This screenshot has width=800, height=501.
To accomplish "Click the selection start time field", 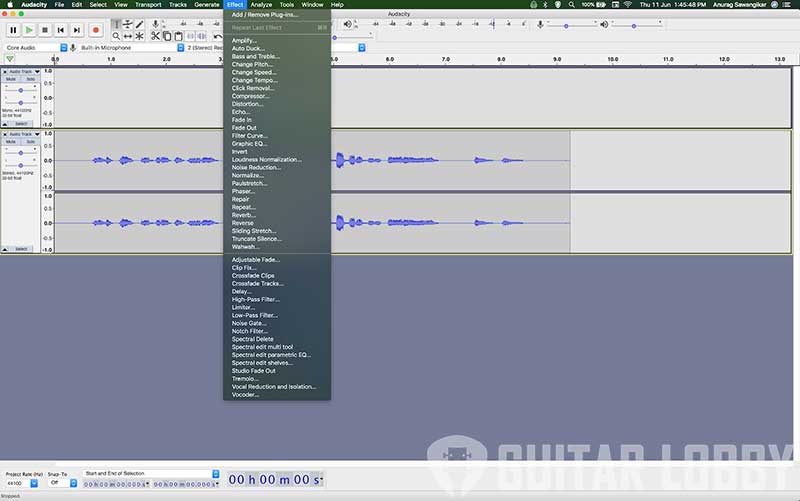I will (116, 484).
